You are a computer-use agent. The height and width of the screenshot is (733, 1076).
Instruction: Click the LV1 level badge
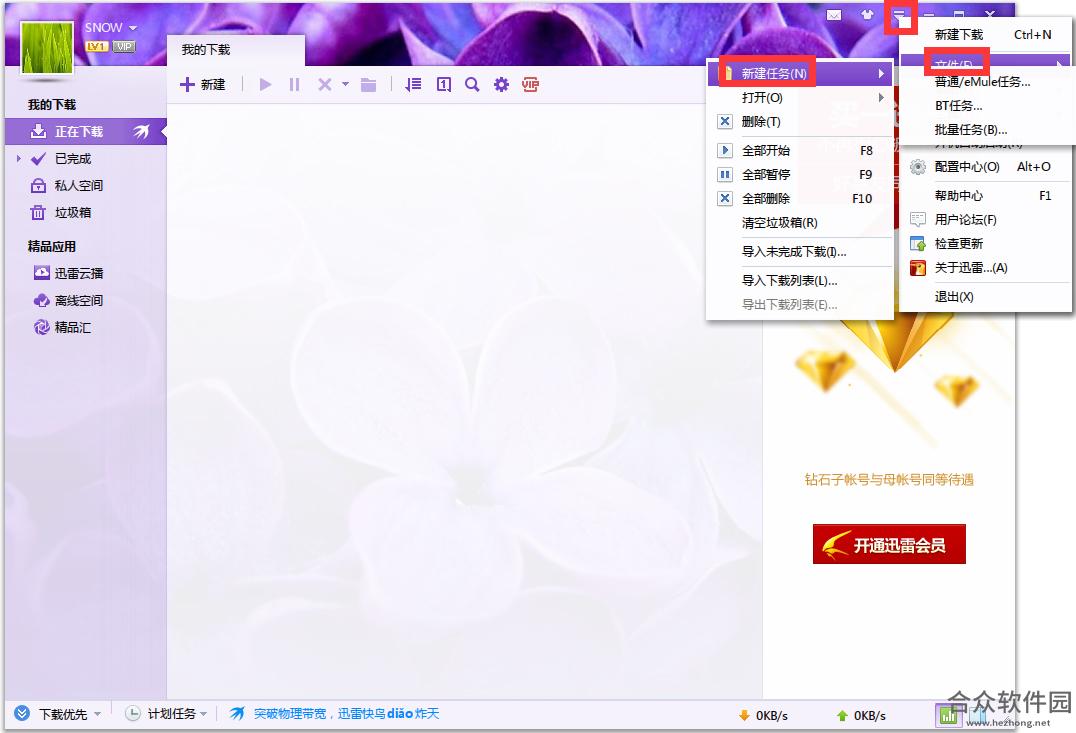pos(96,47)
